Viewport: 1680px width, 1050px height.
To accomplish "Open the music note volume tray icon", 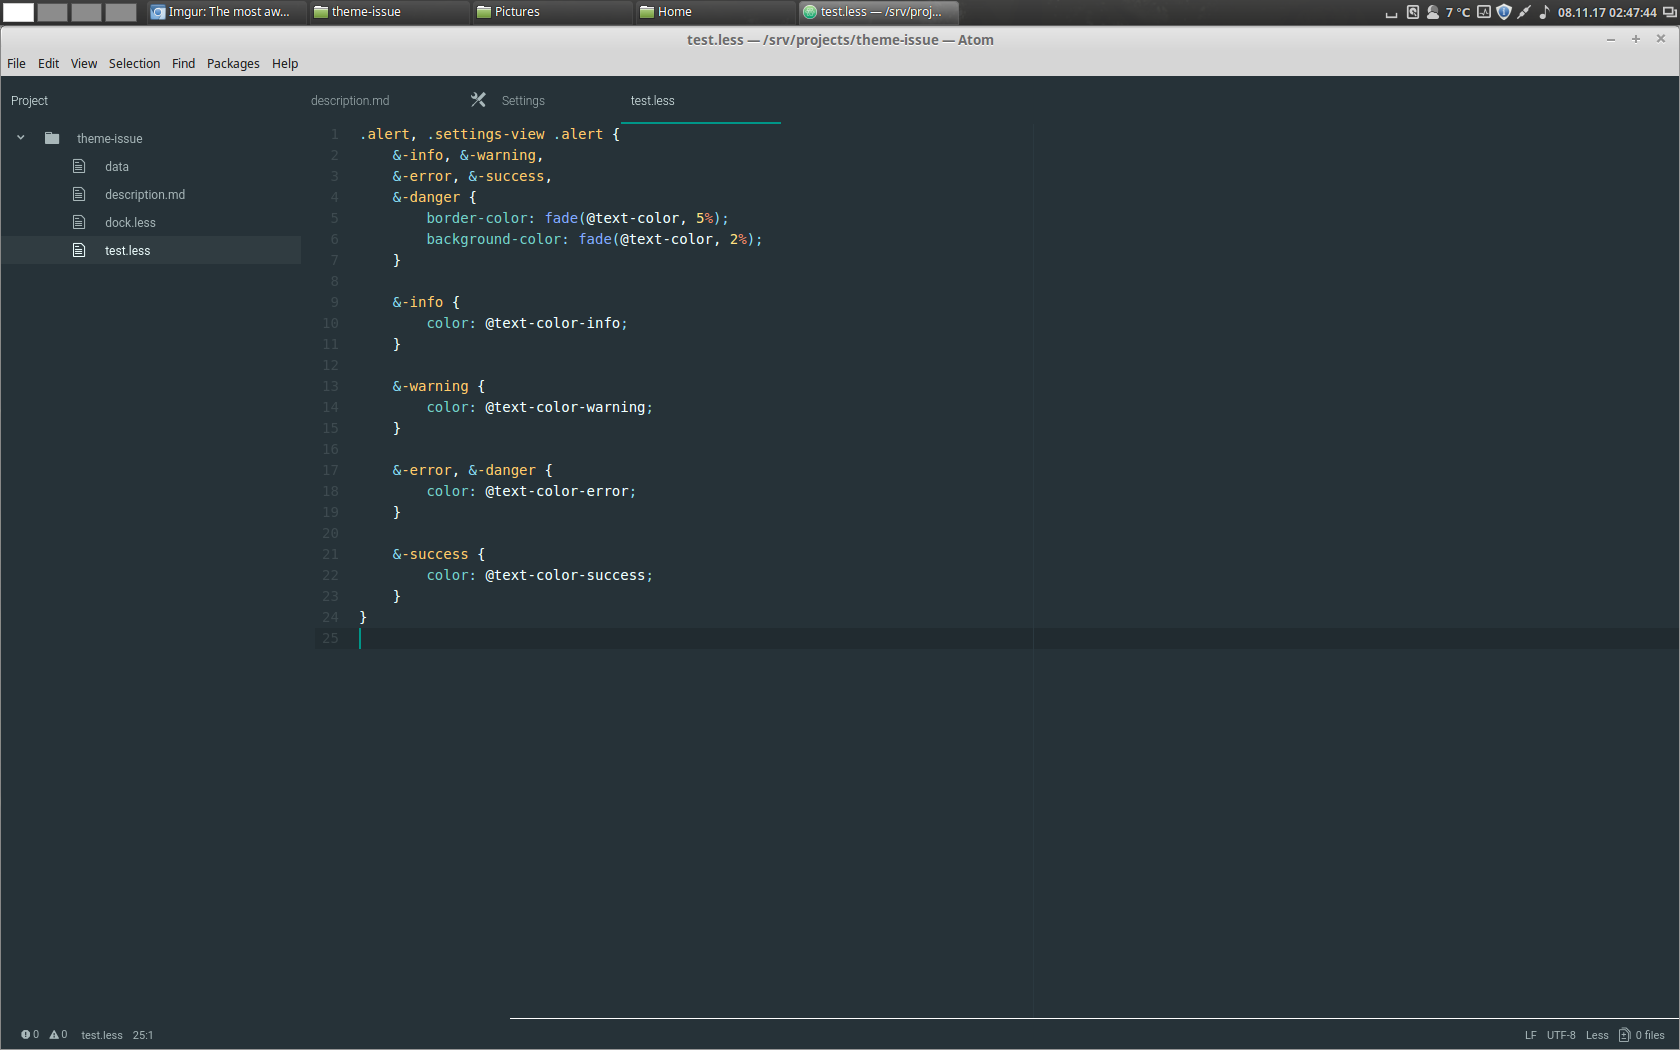I will tap(1544, 12).
